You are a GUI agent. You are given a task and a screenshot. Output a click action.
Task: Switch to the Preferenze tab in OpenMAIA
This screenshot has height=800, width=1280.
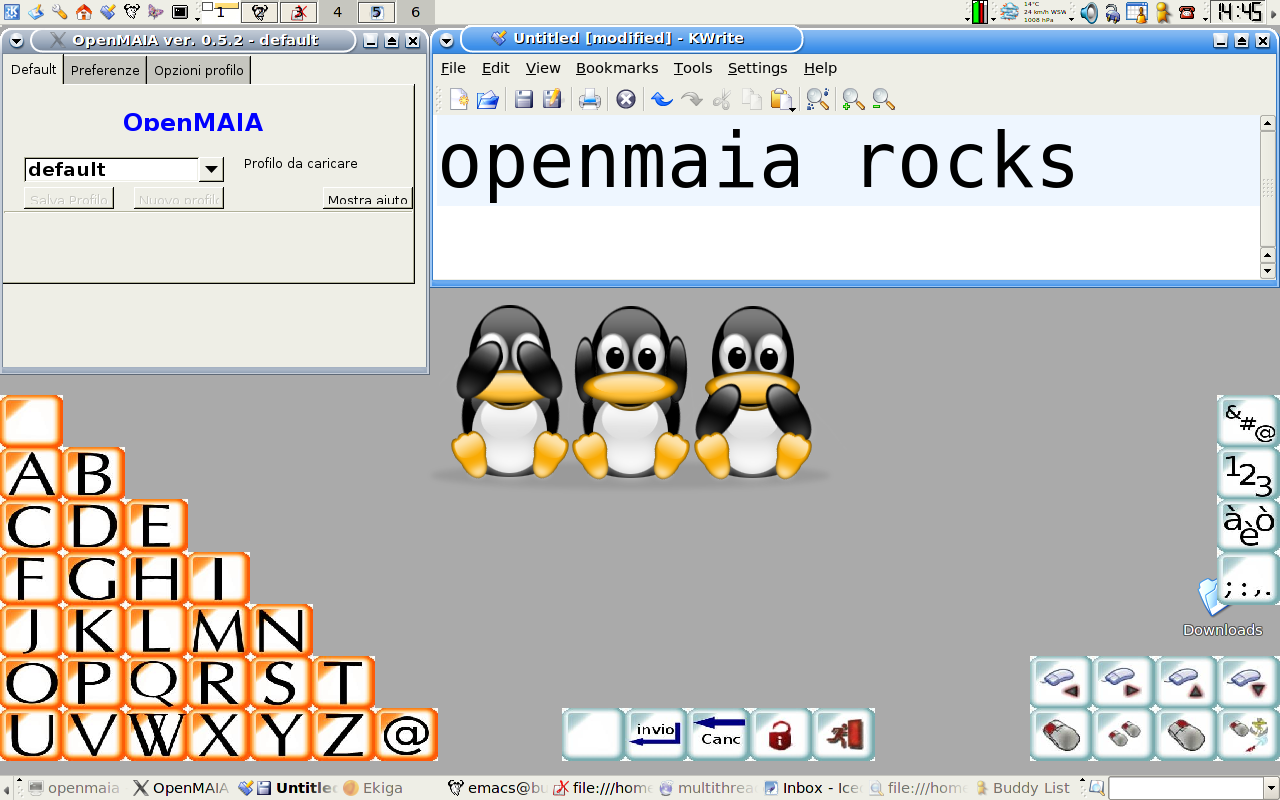[x=105, y=70]
